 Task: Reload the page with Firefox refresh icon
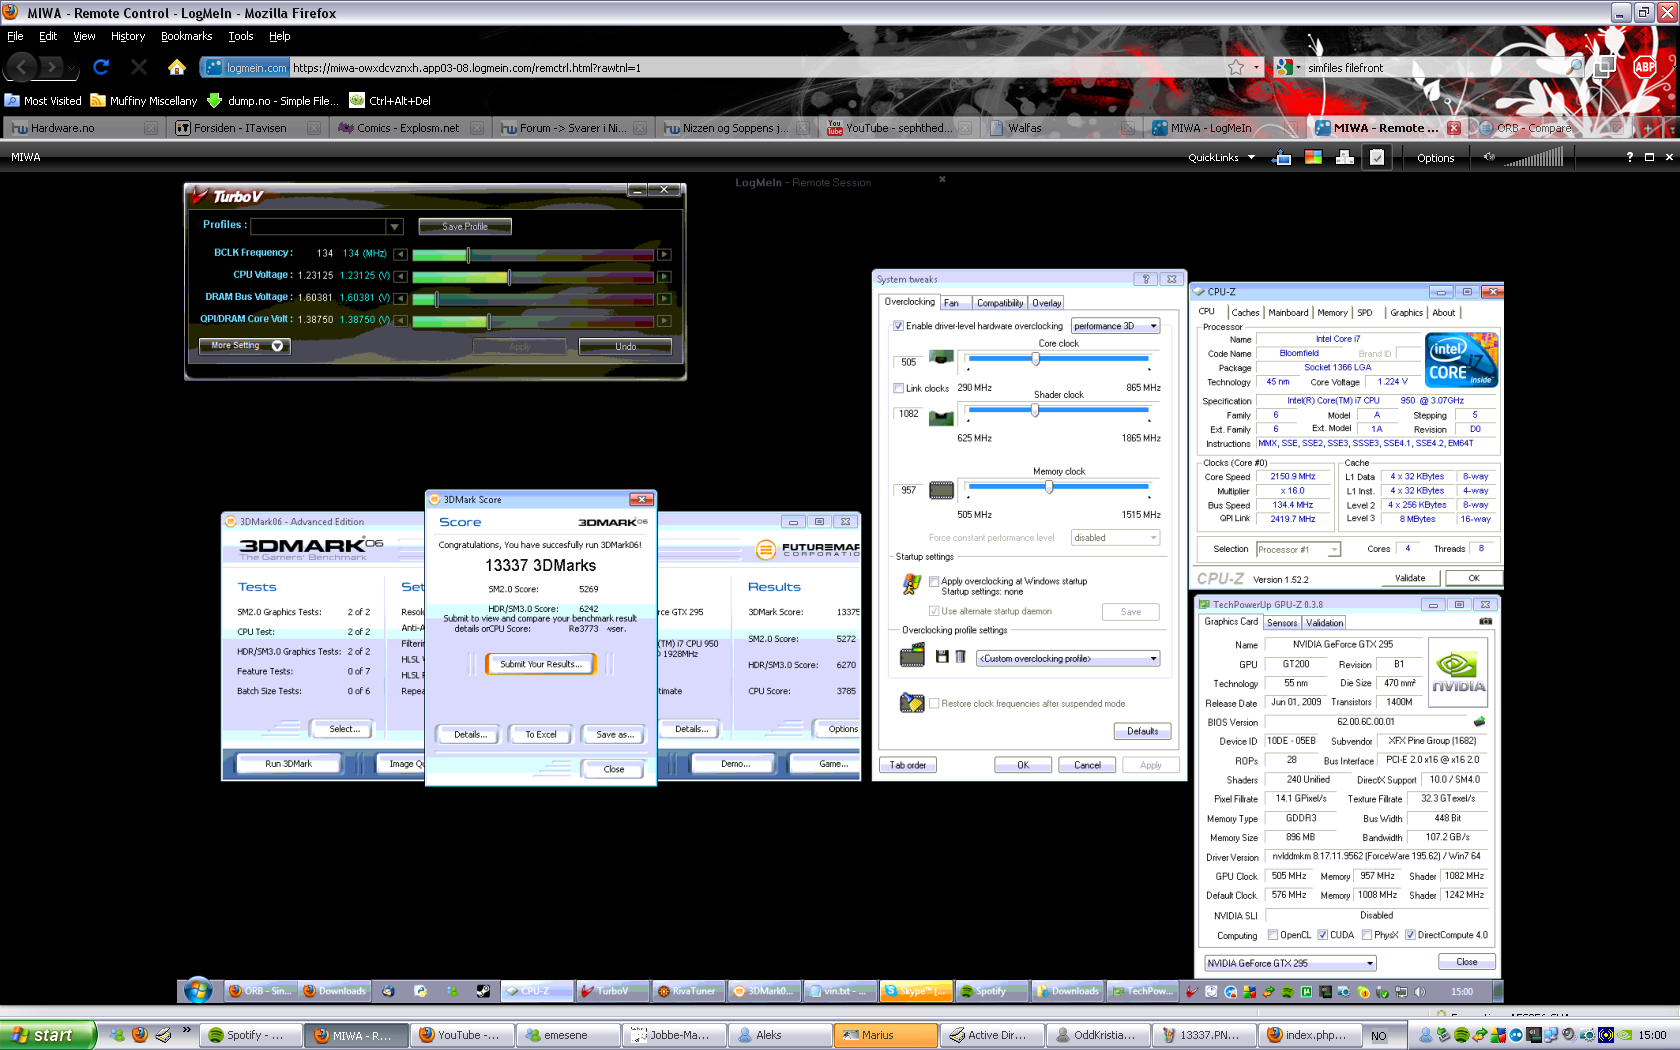click(101, 67)
